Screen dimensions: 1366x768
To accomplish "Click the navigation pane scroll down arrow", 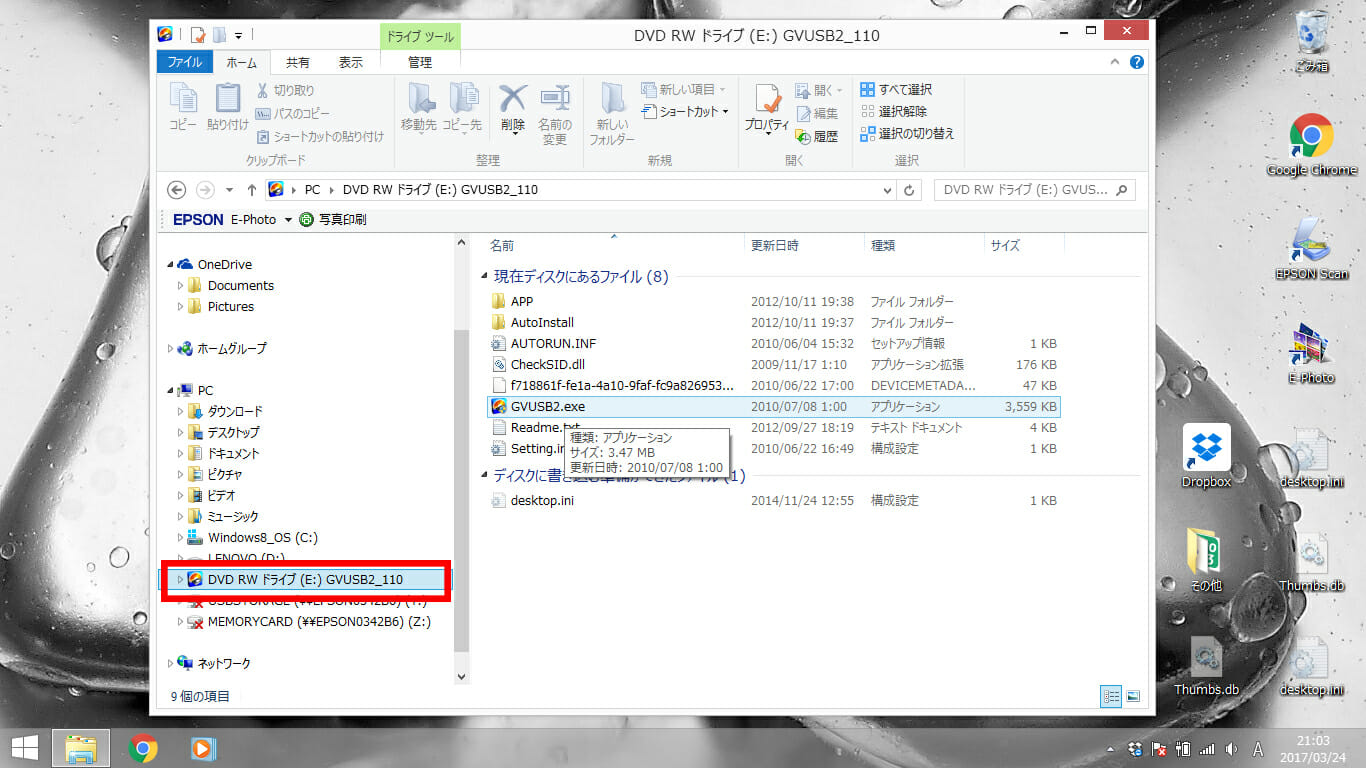I will [461, 677].
